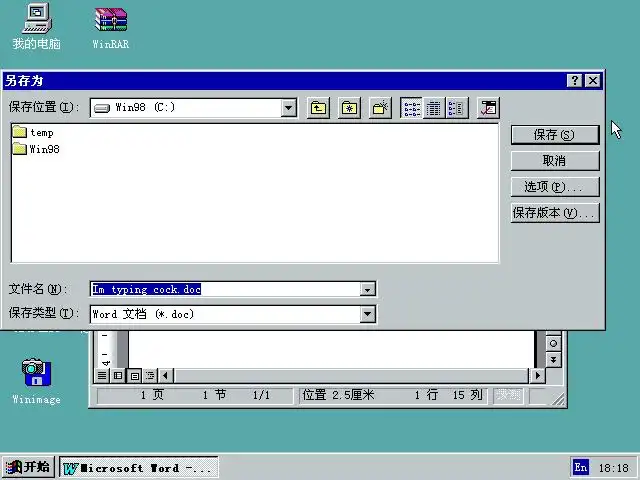Open Commands and Settings button
The image size is (640, 480).
tap(488, 108)
